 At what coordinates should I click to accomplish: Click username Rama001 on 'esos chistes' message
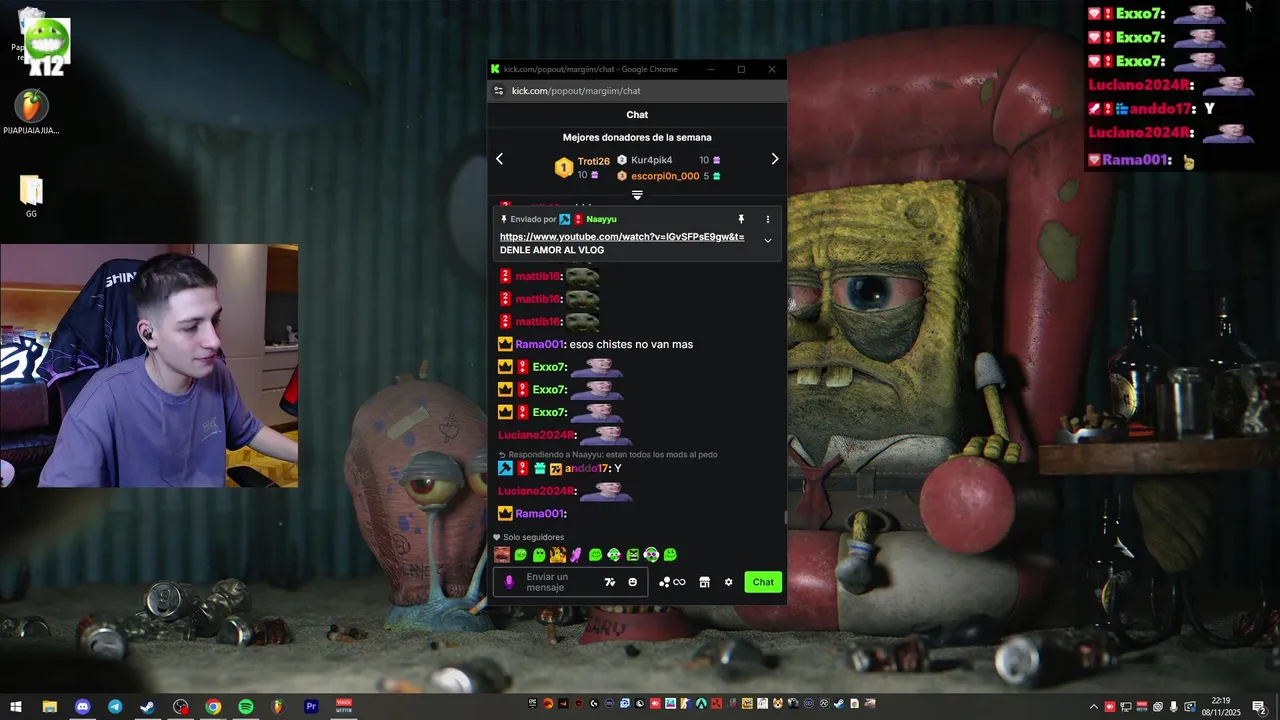pos(539,344)
